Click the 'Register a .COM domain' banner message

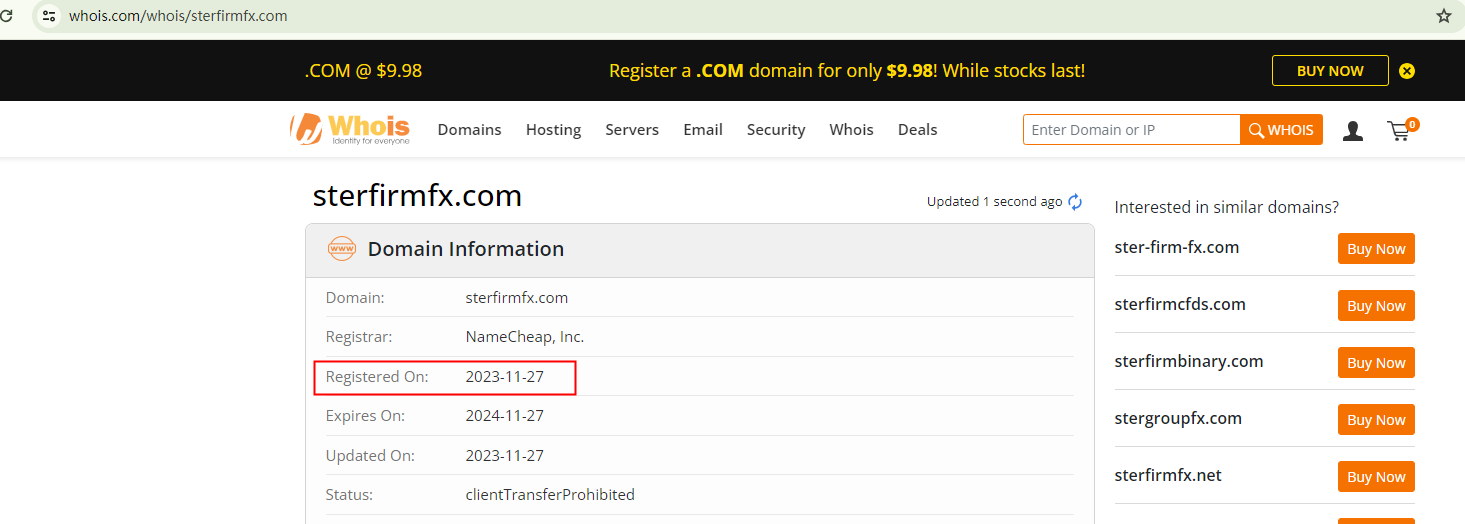coord(847,71)
